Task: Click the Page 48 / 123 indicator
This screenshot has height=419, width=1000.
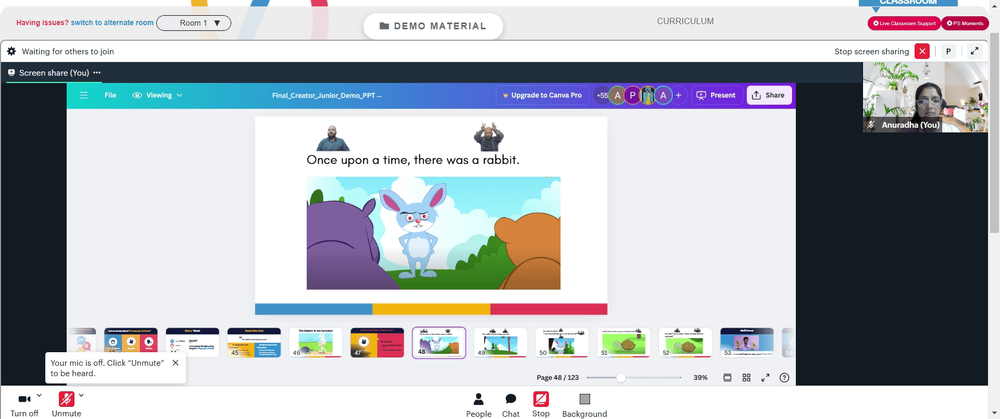Action: tap(557, 378)
